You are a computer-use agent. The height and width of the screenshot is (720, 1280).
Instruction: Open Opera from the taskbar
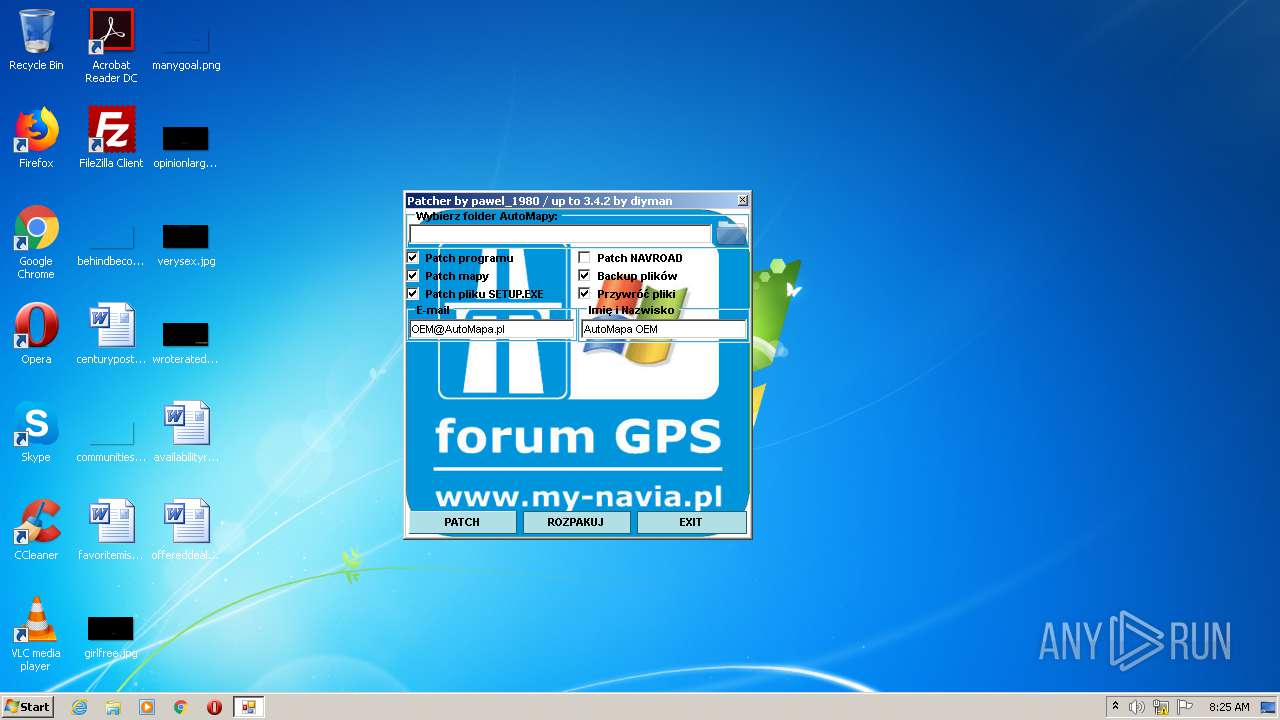coord(214,707)
